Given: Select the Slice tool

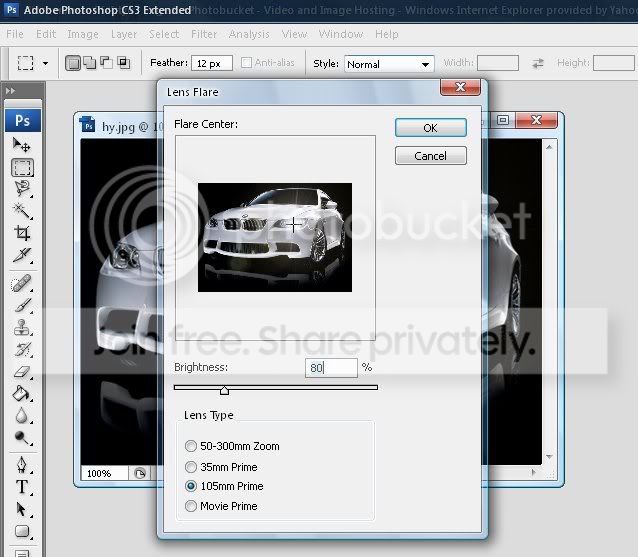Looking at the screenshot, I should pyautogui.click(x=22, y=256).
